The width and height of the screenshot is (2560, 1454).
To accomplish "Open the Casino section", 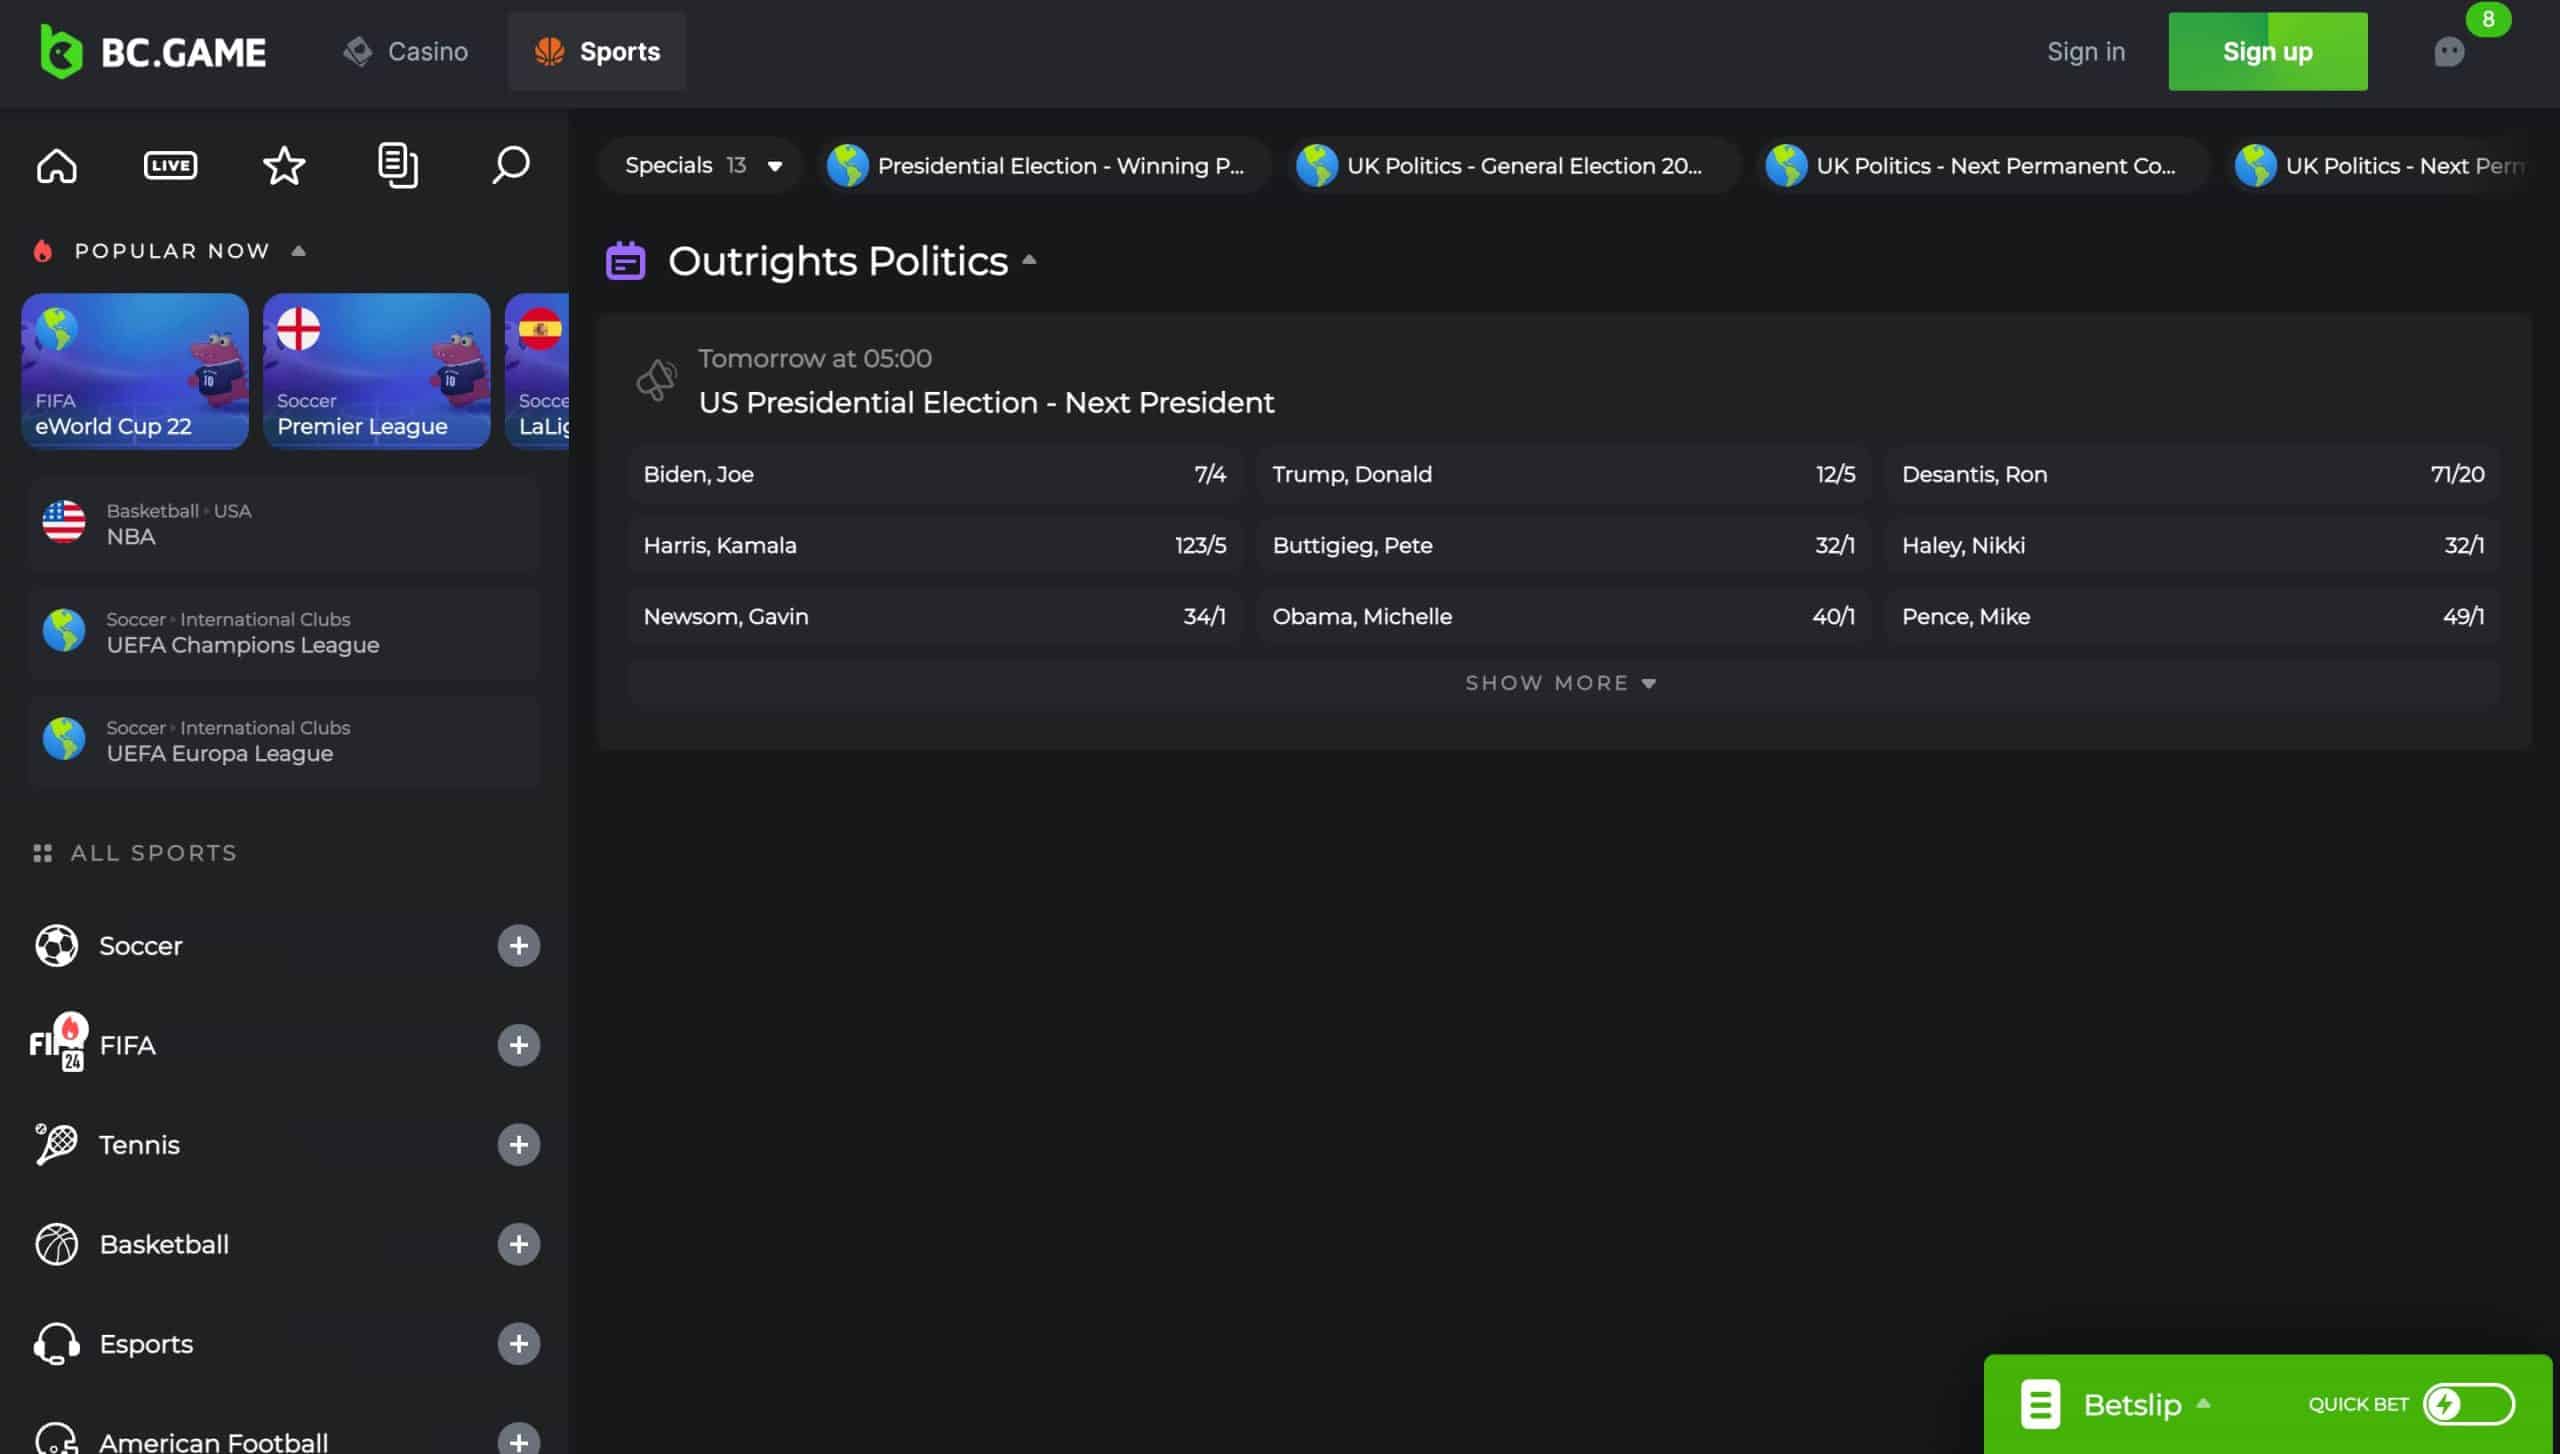I will coord(405,51).
